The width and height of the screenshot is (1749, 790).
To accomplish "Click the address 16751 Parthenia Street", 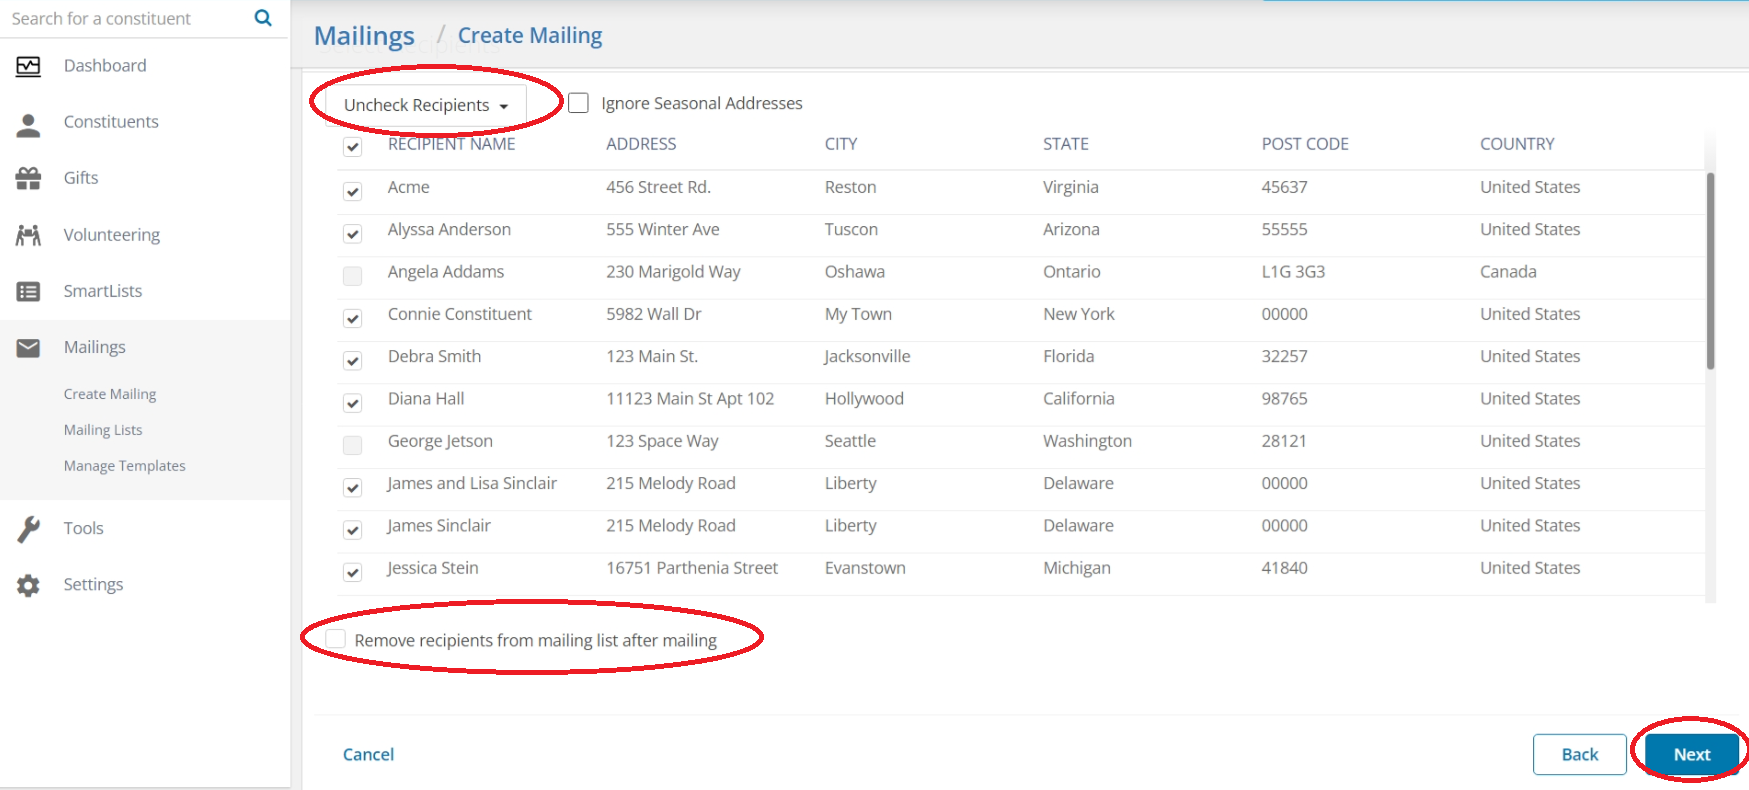I will pos(692,567).
